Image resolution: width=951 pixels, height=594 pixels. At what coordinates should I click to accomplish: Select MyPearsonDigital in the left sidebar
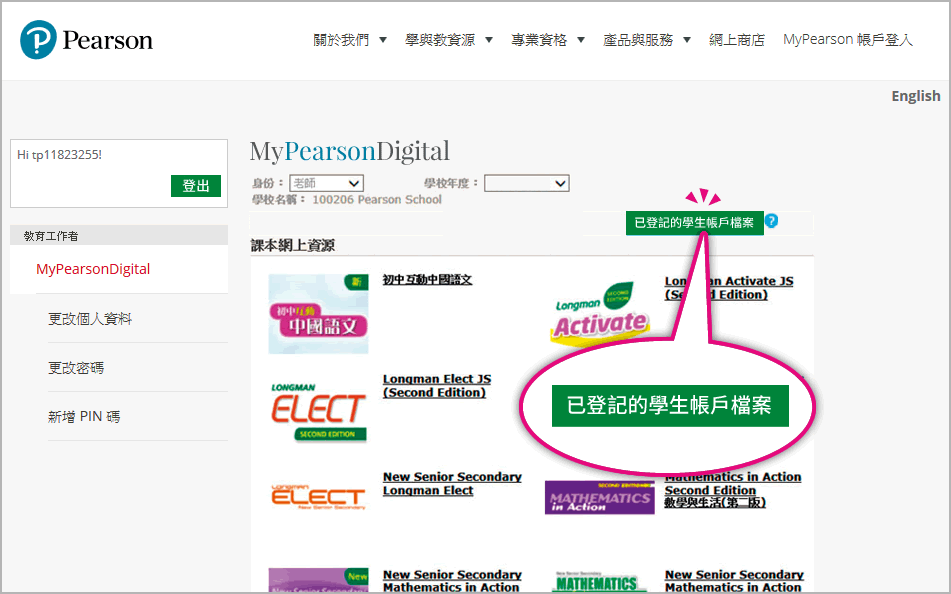[x=93, y=268]
